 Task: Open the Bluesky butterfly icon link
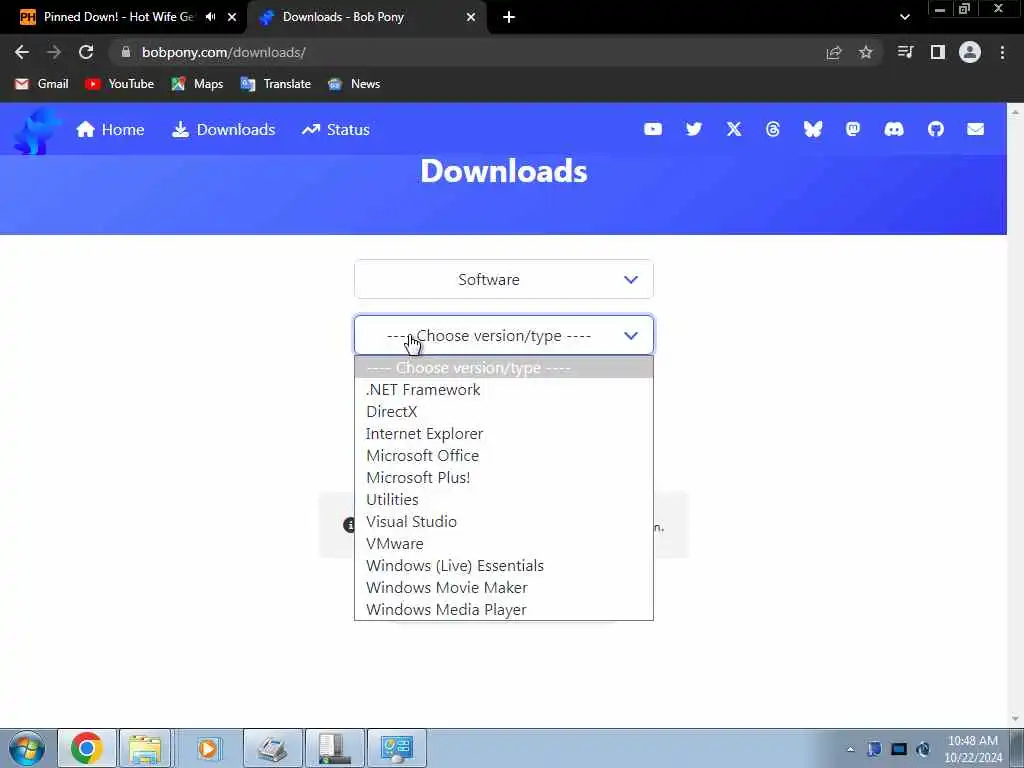point(812,129)
